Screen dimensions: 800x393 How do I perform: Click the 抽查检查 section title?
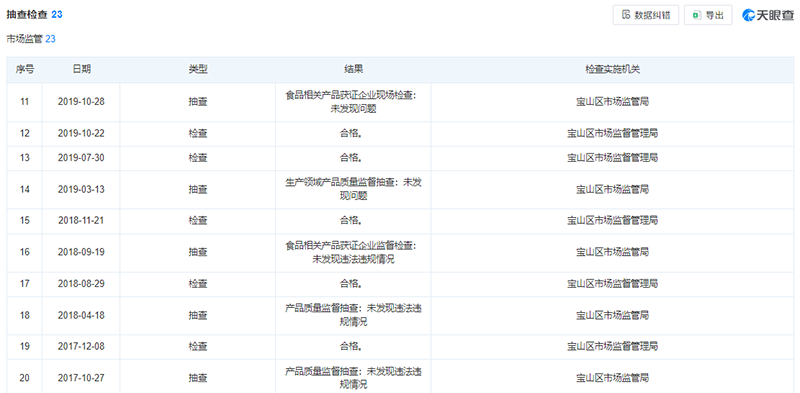(27, 15)
